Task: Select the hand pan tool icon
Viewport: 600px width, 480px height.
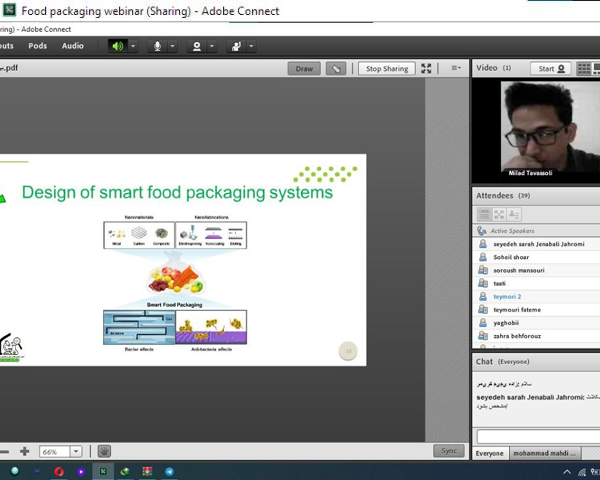Action: [104, 452]
